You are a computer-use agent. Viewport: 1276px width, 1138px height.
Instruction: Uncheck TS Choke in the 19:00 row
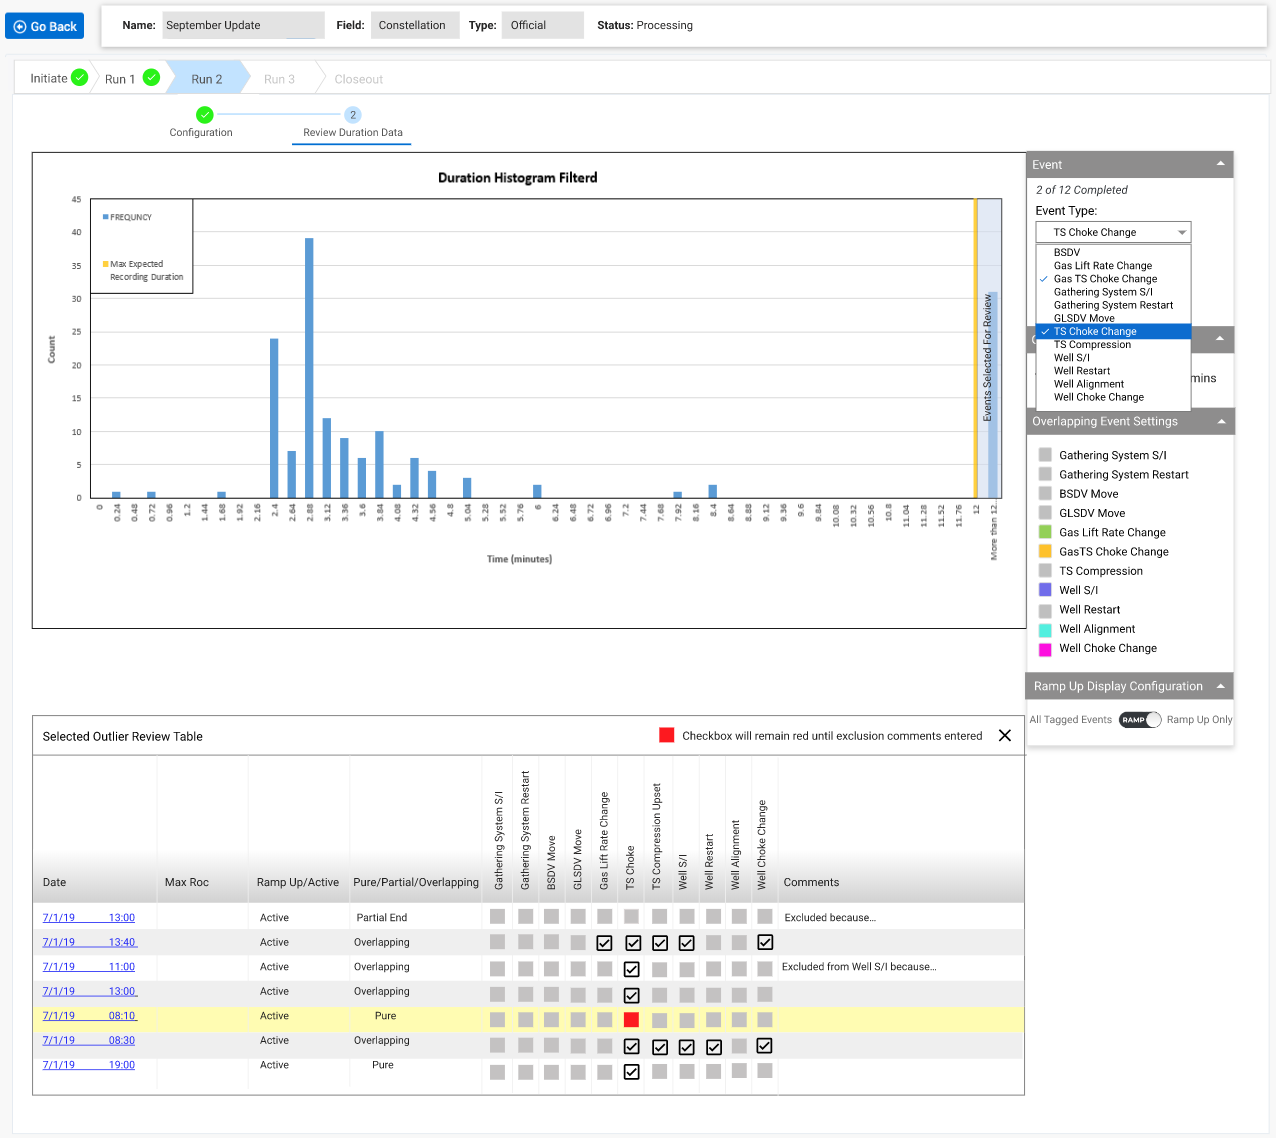[x=631, y=1072]
